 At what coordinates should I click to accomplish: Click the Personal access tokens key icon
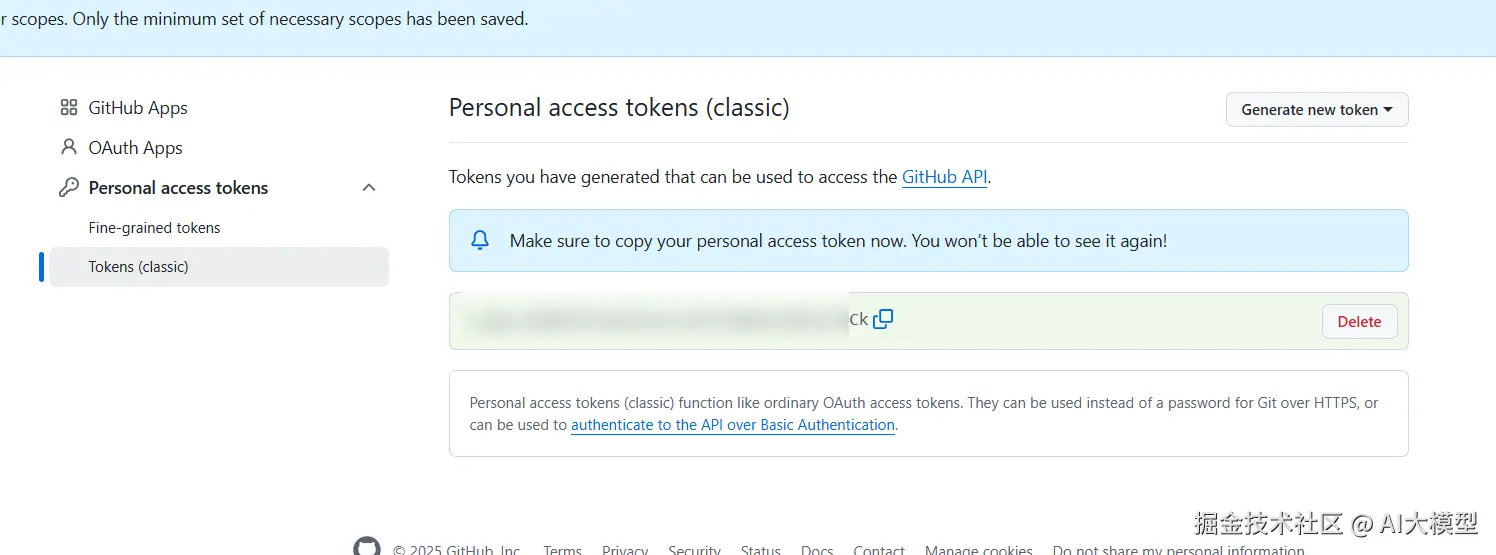coord(69,188)
